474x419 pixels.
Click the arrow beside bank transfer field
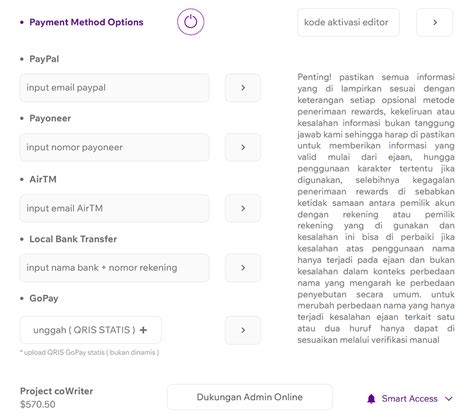tap(243, 268)
